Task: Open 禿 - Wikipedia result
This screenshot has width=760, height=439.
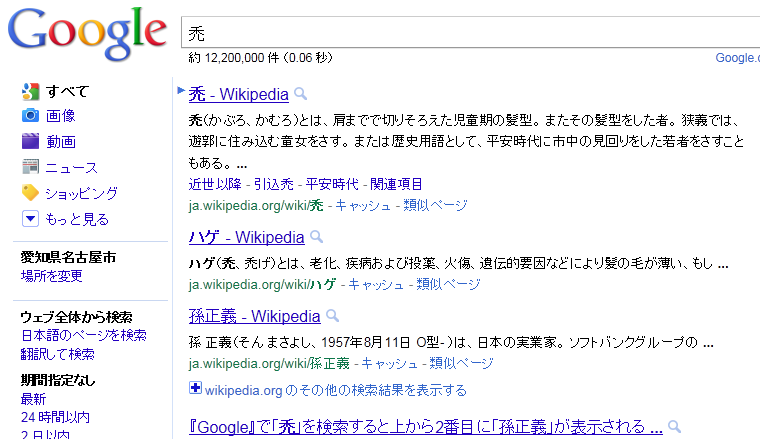Action: coord(238,94)
